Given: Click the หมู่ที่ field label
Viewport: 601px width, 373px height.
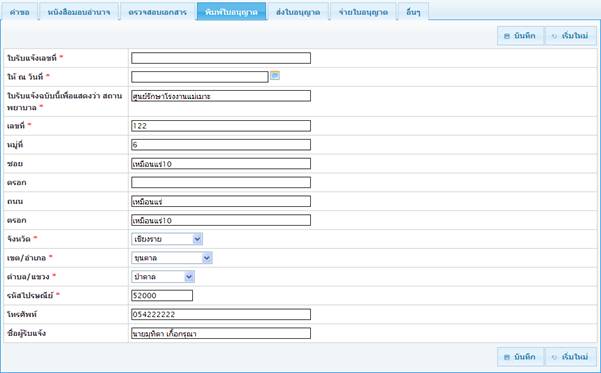Looking at the screenshot, I should tap(15, 145).
